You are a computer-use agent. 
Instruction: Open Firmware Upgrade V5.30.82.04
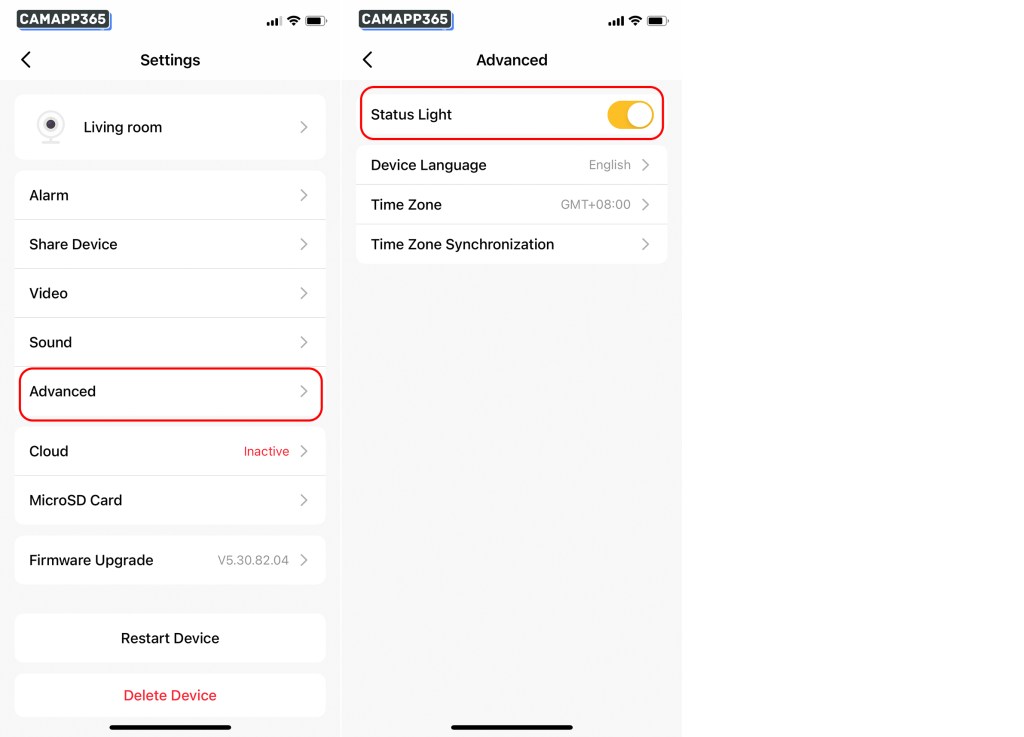[x=170, y=560]
